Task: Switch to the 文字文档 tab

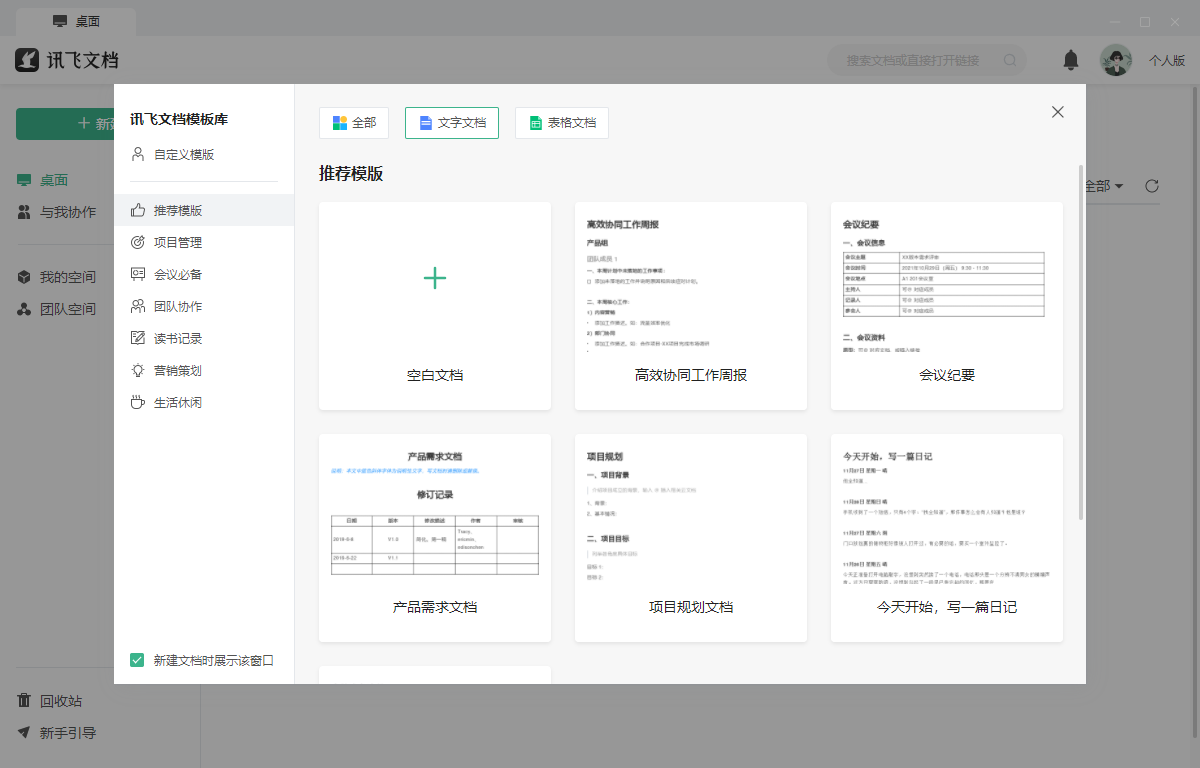Action: pos(451,123)
